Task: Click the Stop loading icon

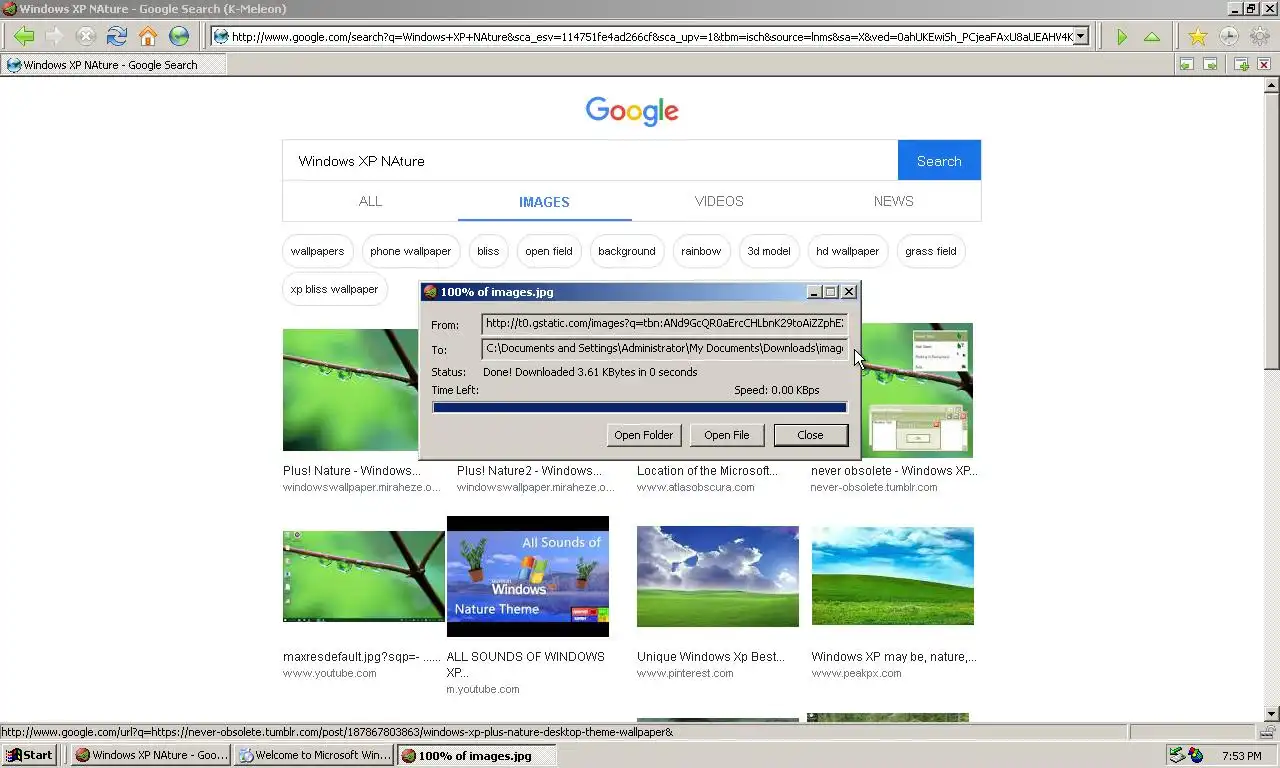Action: point(86,37)
